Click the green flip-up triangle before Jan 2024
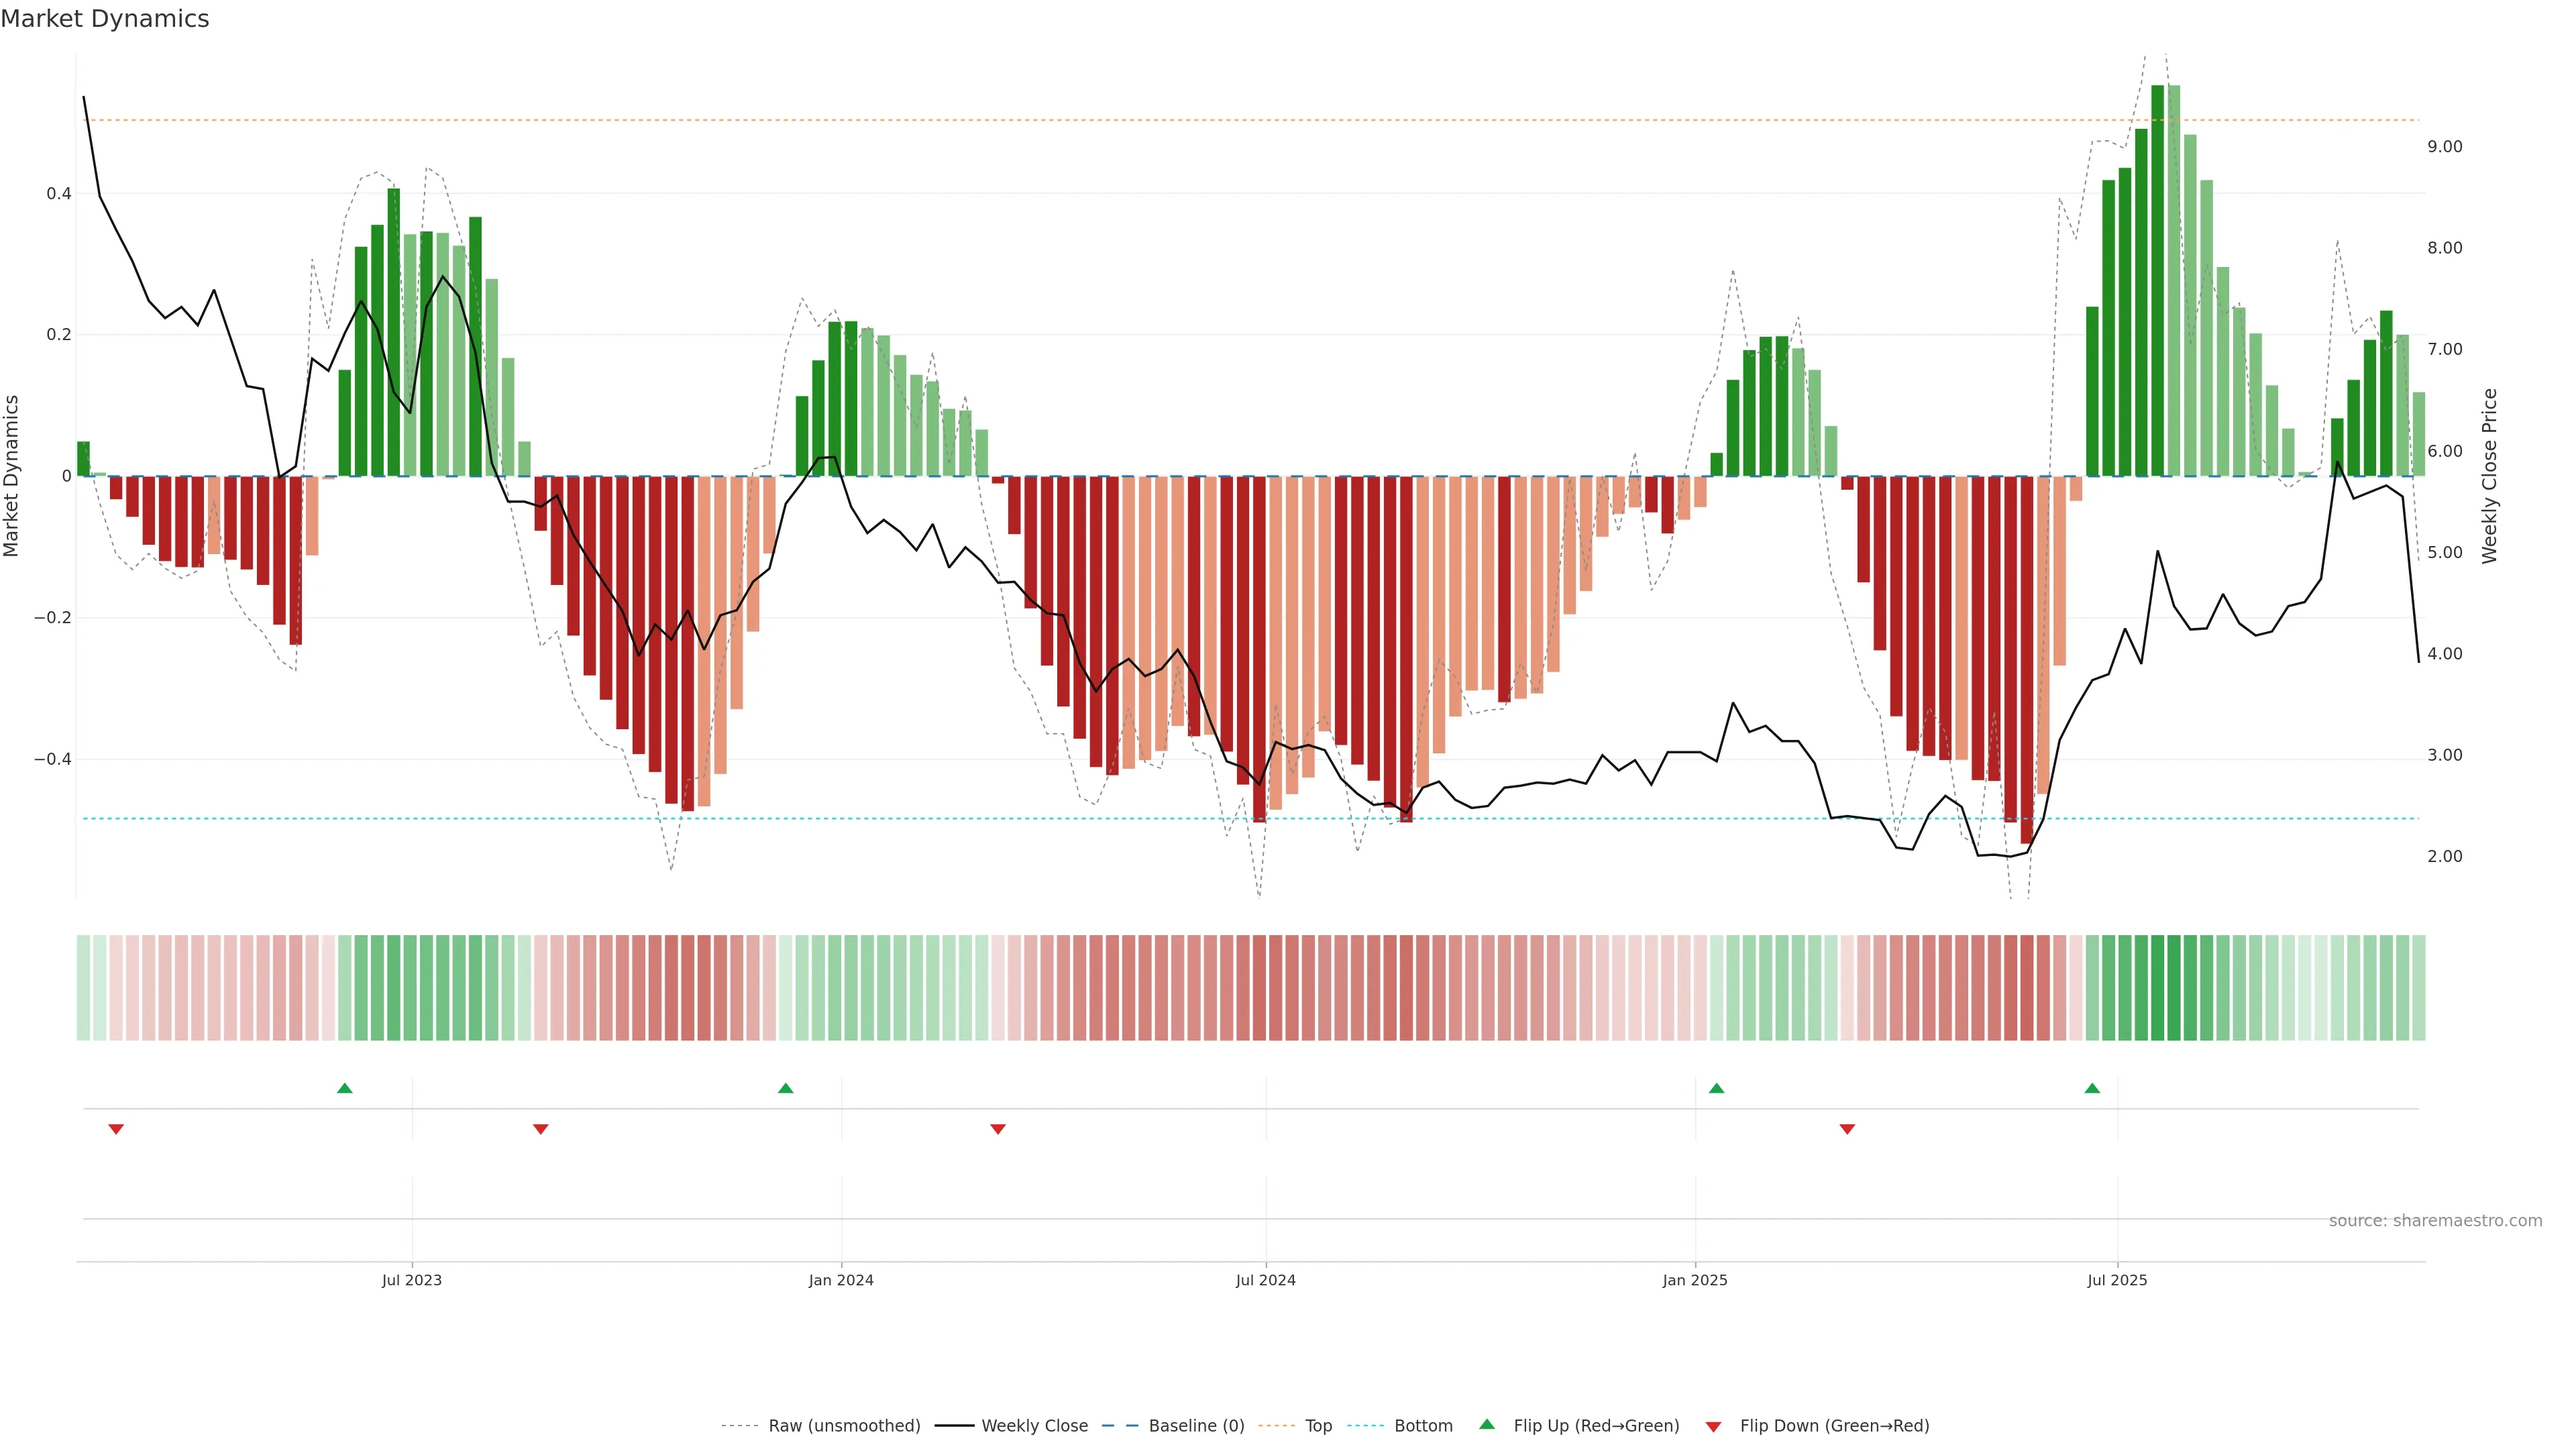The height and width of the screenshot is (1449, 2576). 786,1088
